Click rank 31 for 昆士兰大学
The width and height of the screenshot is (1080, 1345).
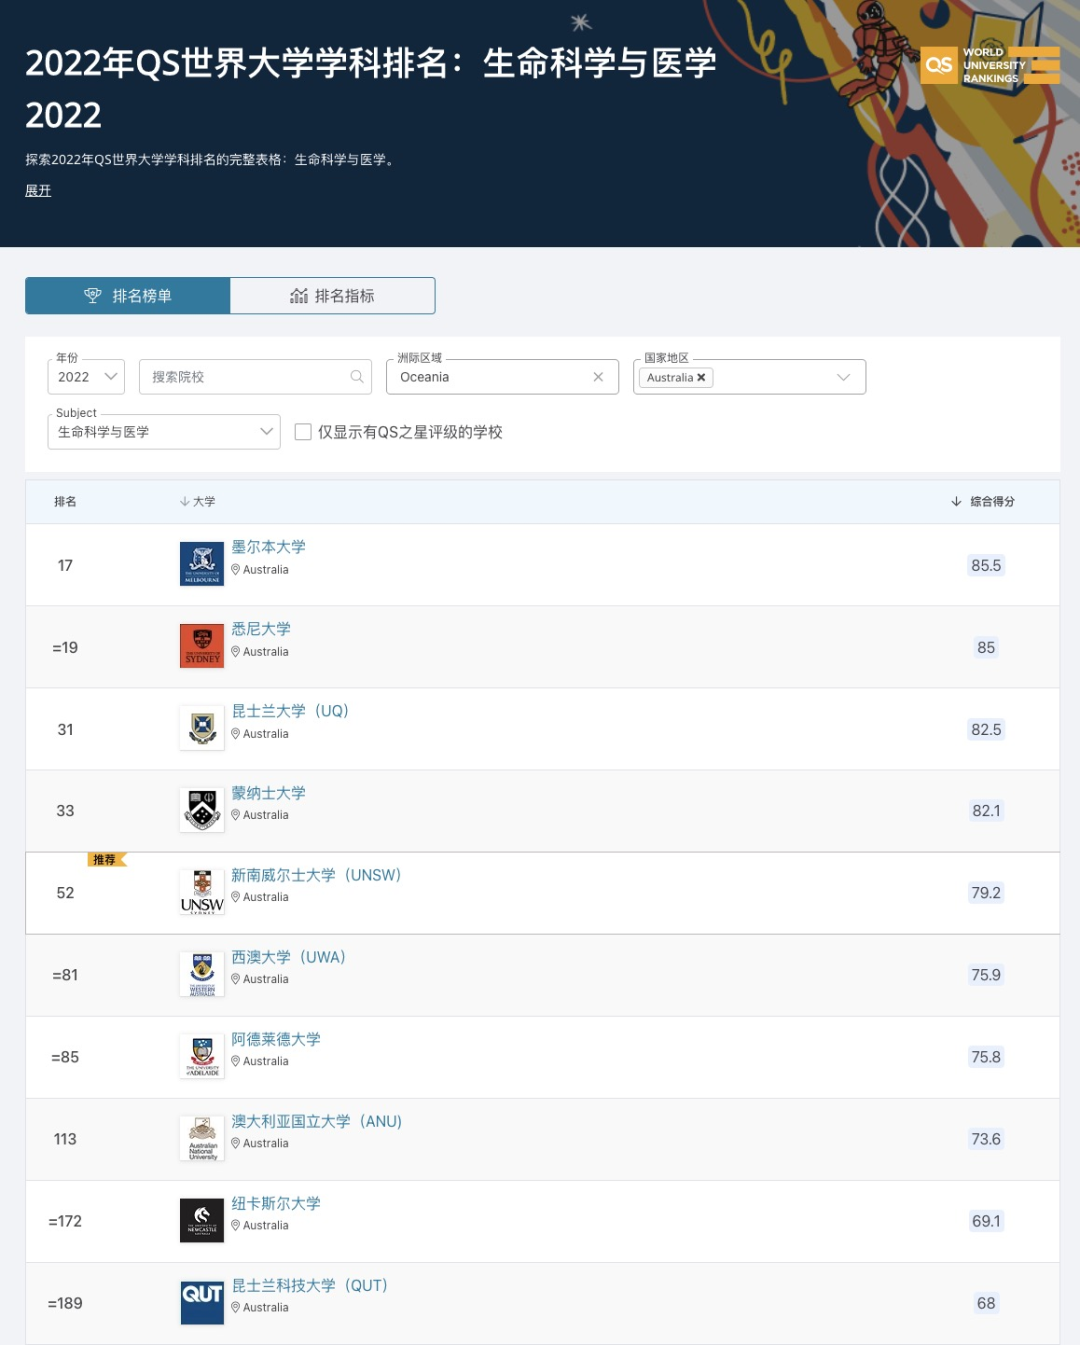coord(65,729)
